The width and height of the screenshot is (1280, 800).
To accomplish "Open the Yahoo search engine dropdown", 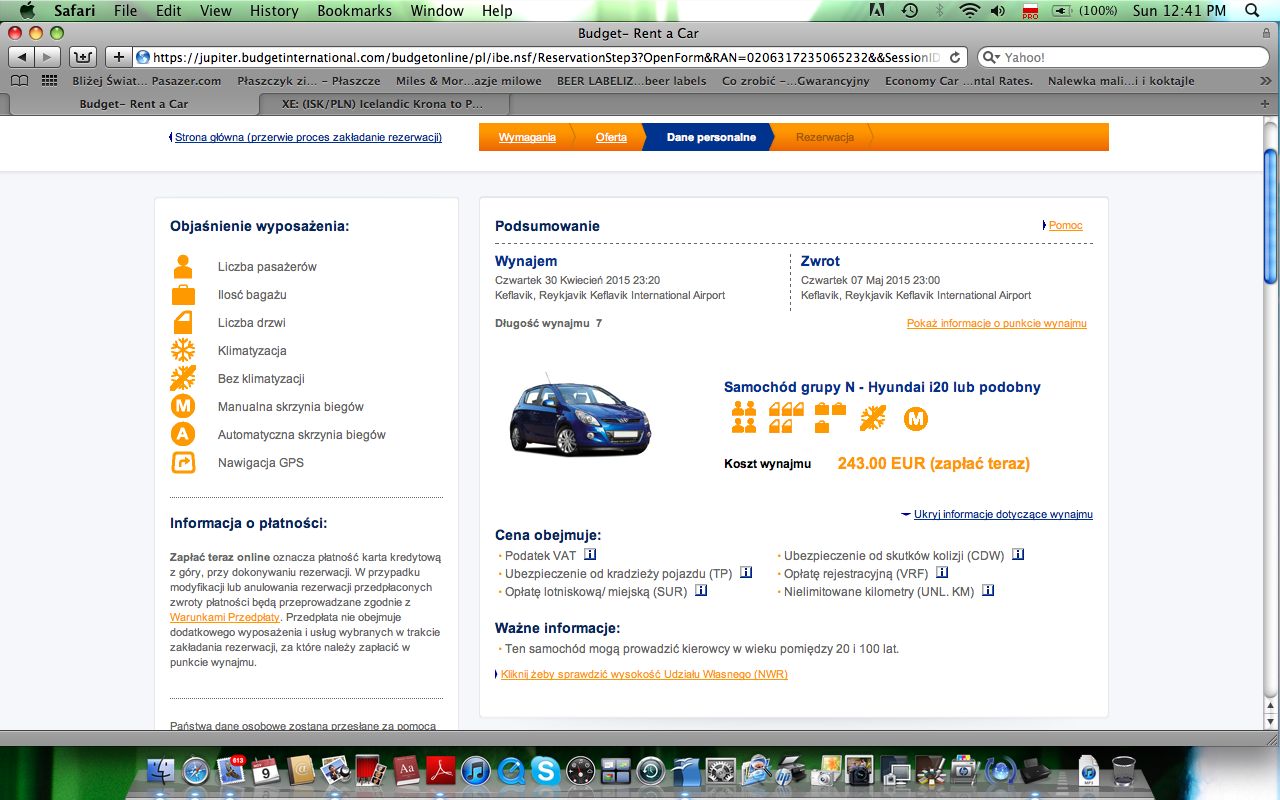I will point(992,57).
